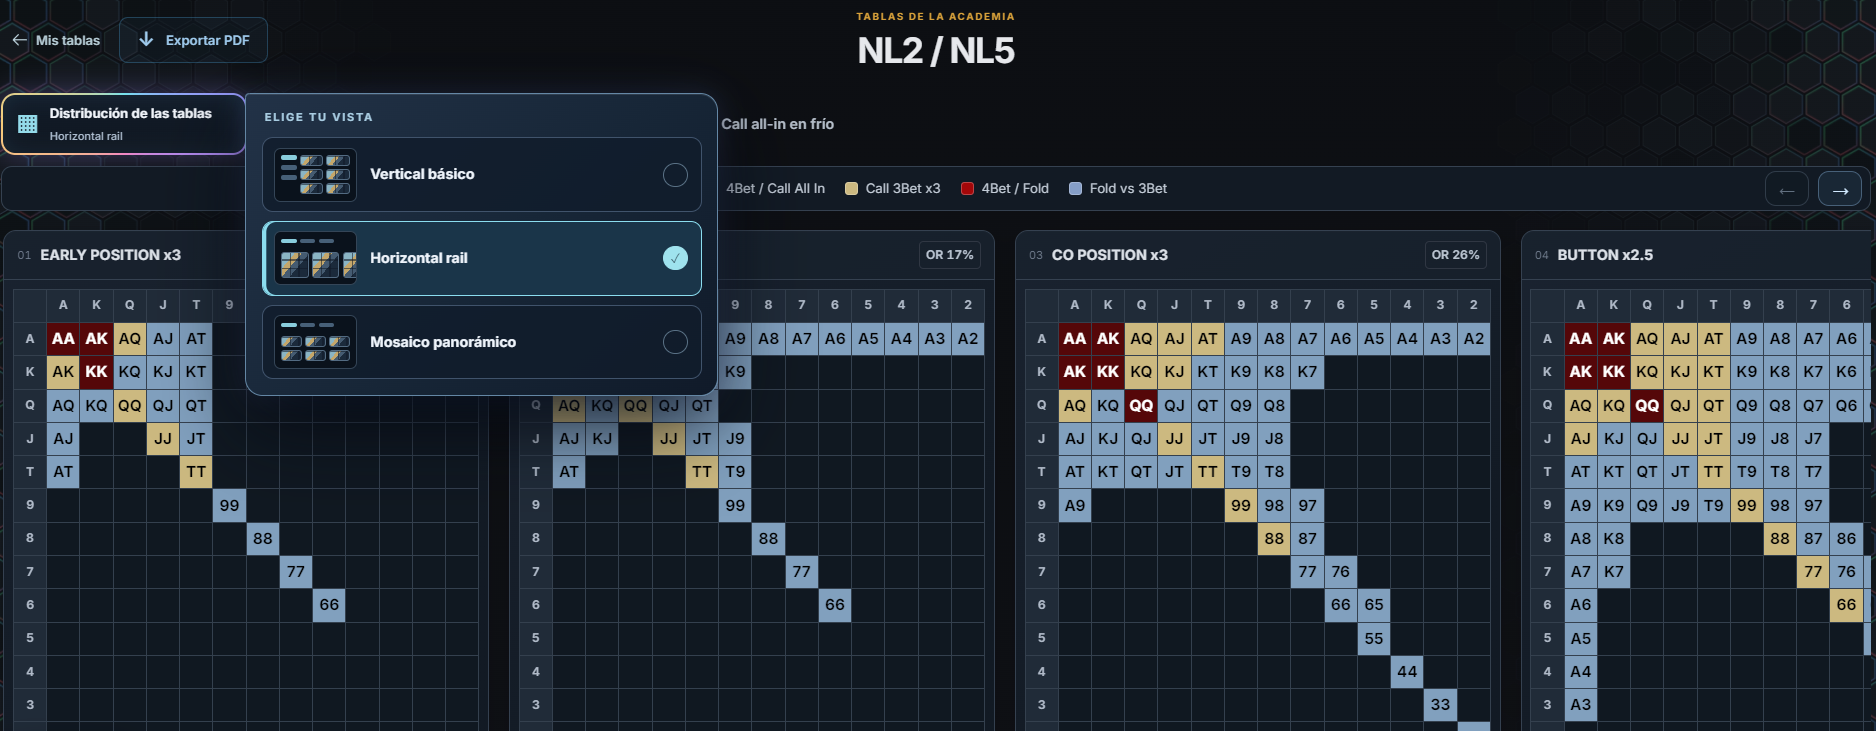The image size is (1876, 731).
Task: Click the KK cell in EARLY POSITION table
Action: (x=96, y=371)
